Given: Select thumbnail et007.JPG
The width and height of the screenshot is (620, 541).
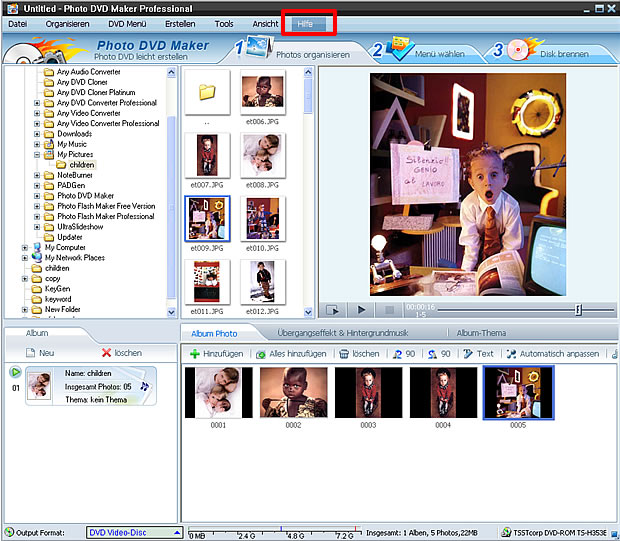Looking at the screenshot, I should tap(207, 156).
